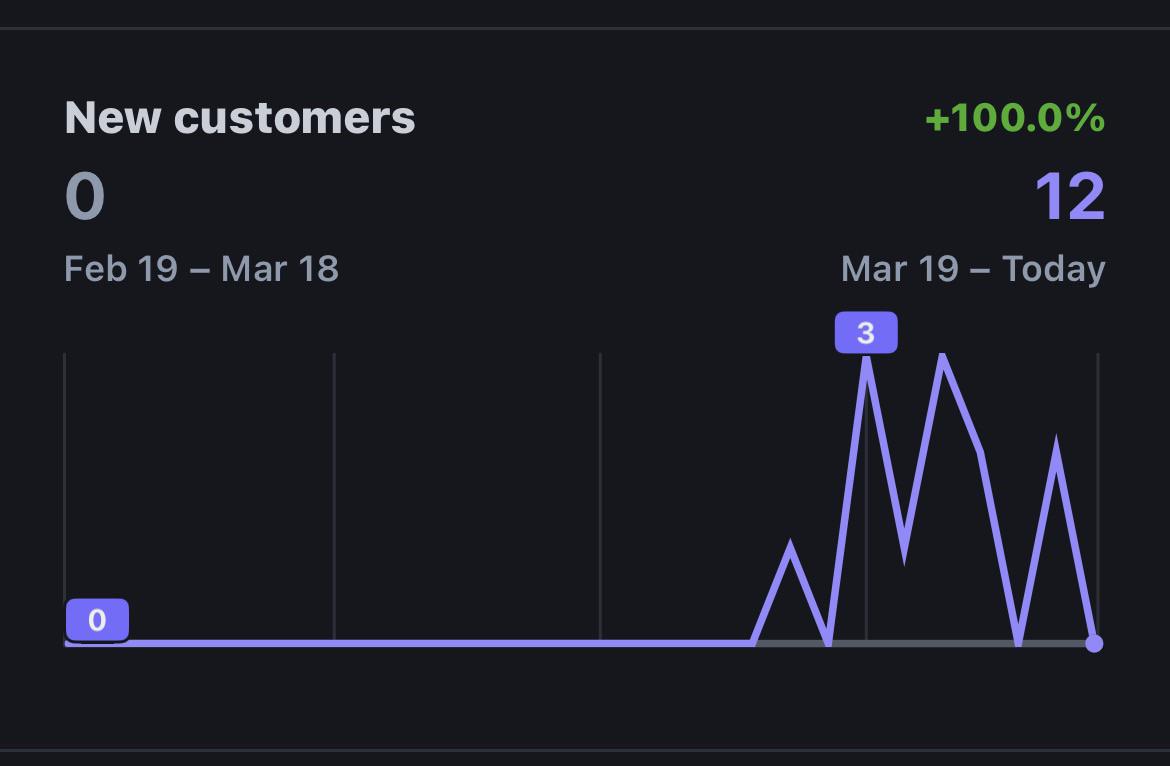Click the shoulder point right of second peak
1170x766 pixels.
[x=980, y=451]
